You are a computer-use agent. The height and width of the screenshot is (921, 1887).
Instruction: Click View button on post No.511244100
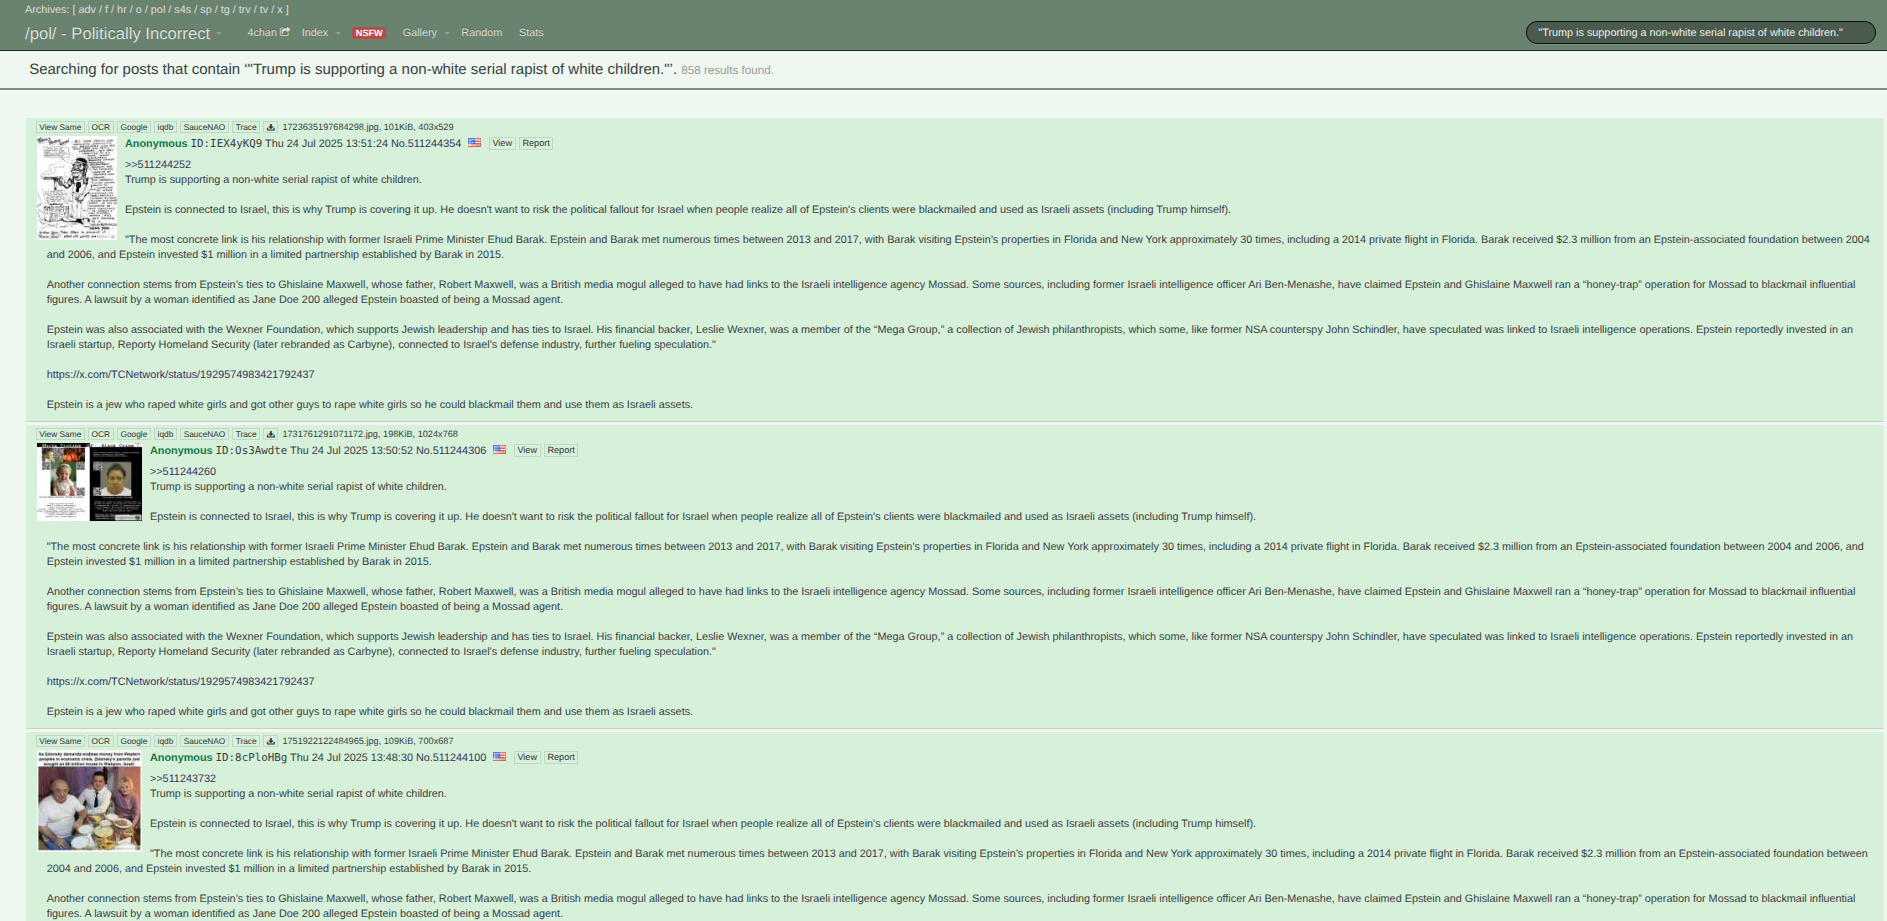(x=527, y=757)
